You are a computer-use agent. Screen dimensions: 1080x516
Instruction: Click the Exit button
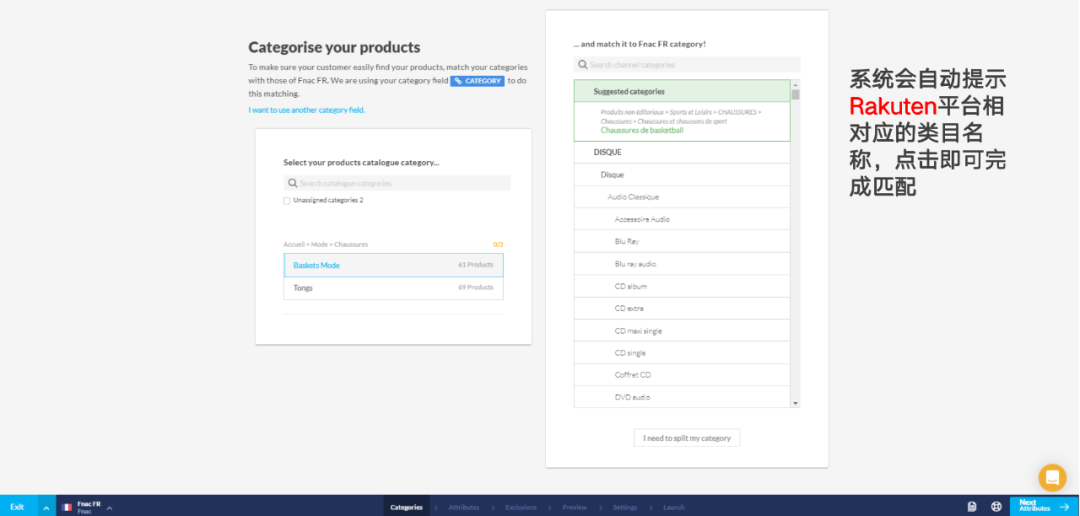pos(18,507)
